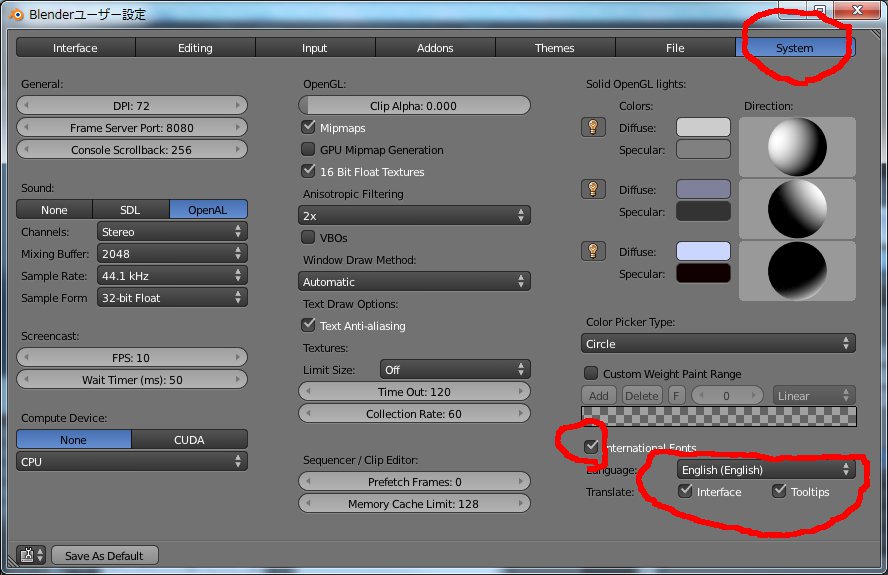Click the Delete color stop button
Viewport: 888px width, 575px height.
[642, 395]
